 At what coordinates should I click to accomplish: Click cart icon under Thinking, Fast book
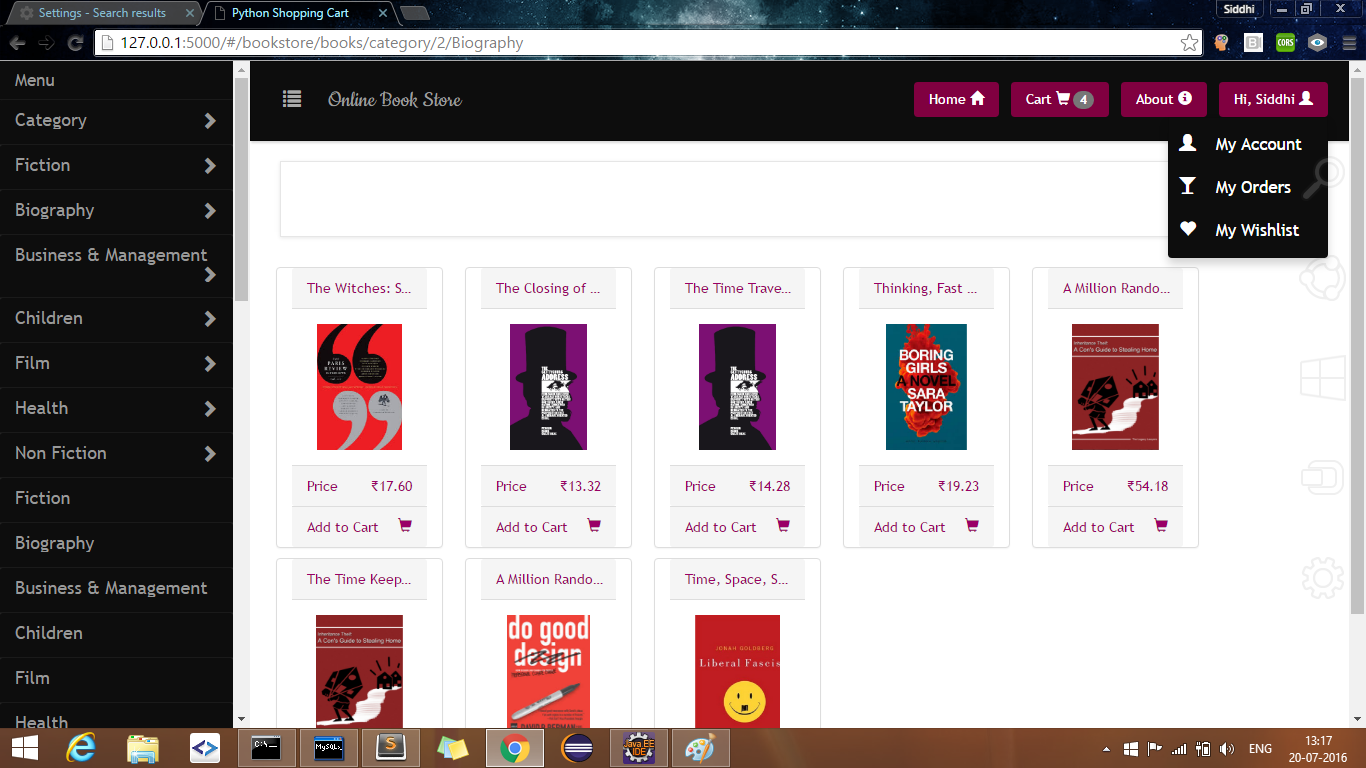point(972,525)
